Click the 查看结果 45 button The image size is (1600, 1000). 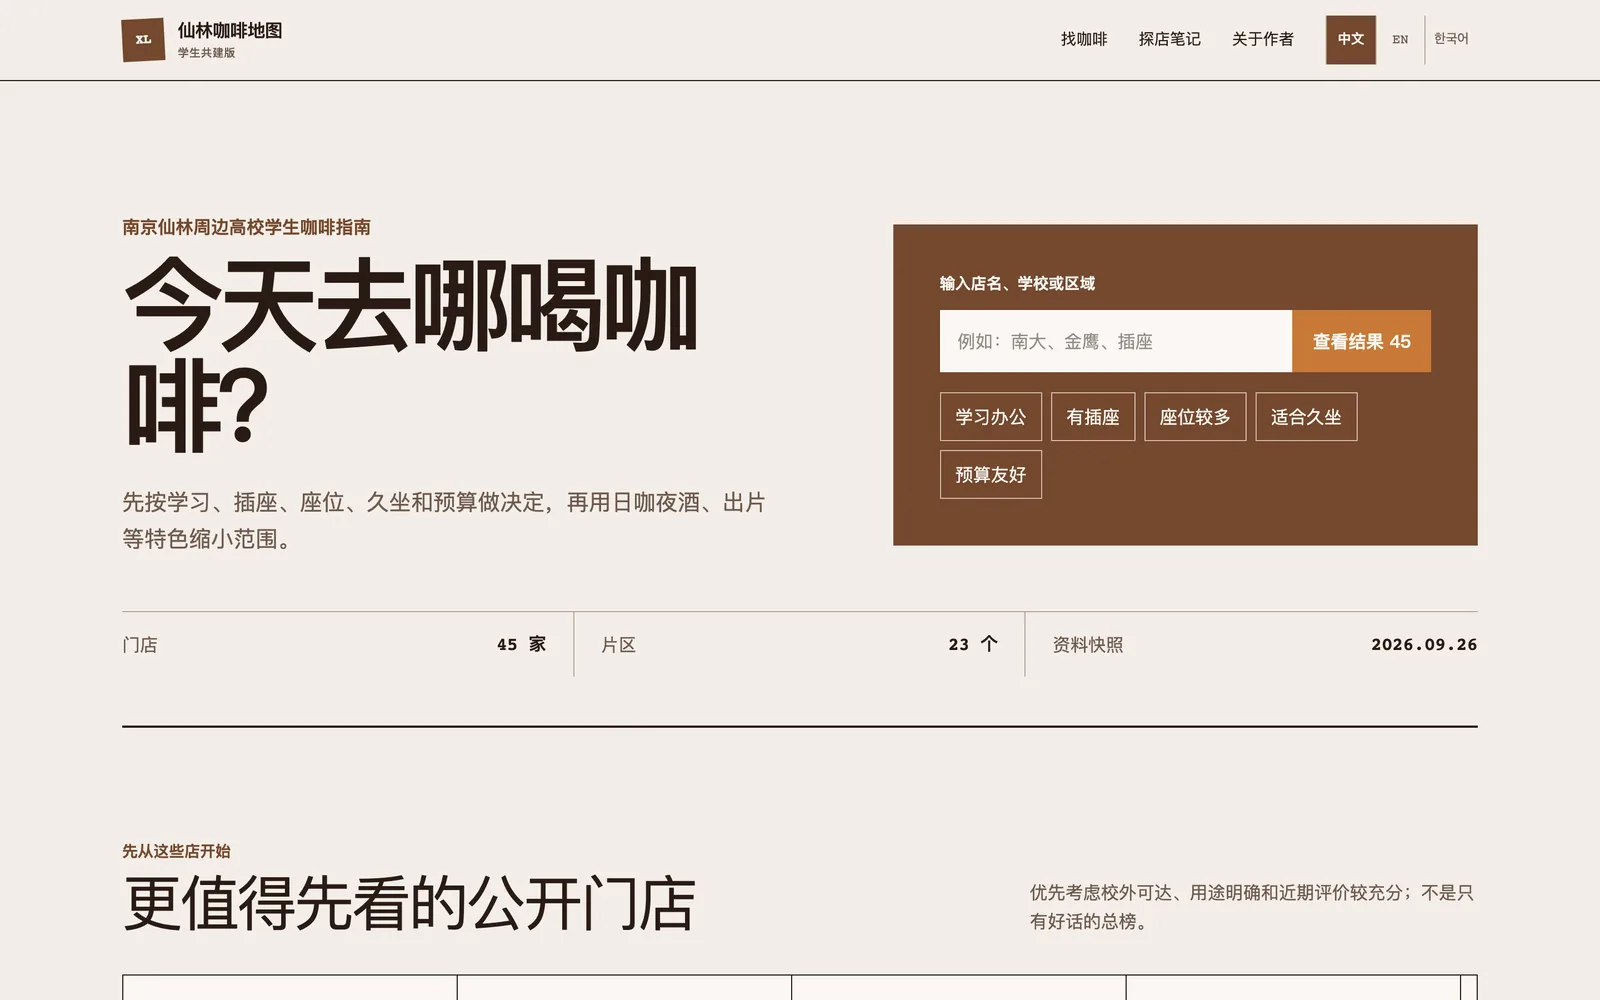pos(1361,341)
